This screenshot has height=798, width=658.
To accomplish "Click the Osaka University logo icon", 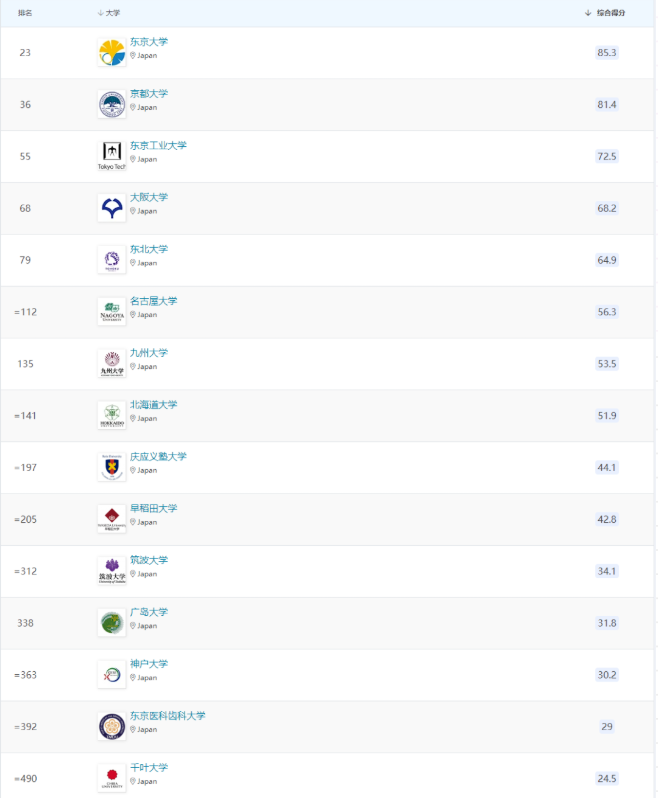I will click(112, 207).
